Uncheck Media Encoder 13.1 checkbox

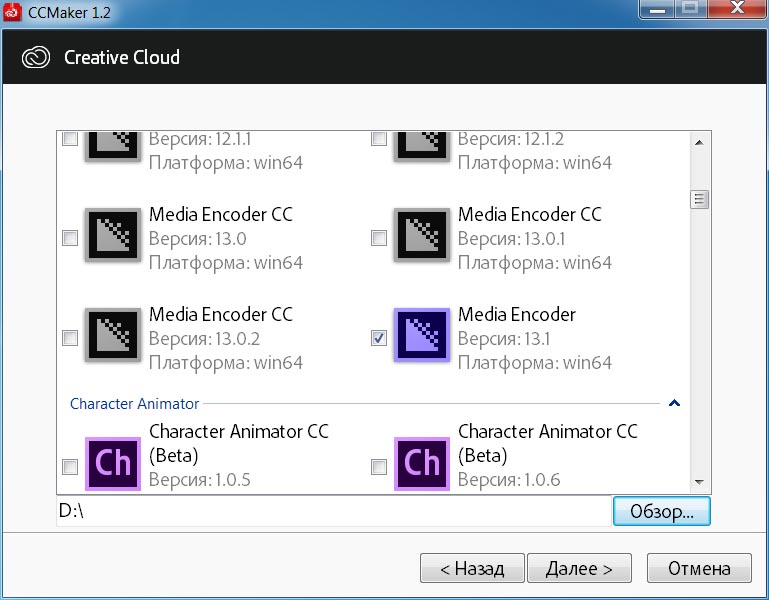[x=379, y=338]
